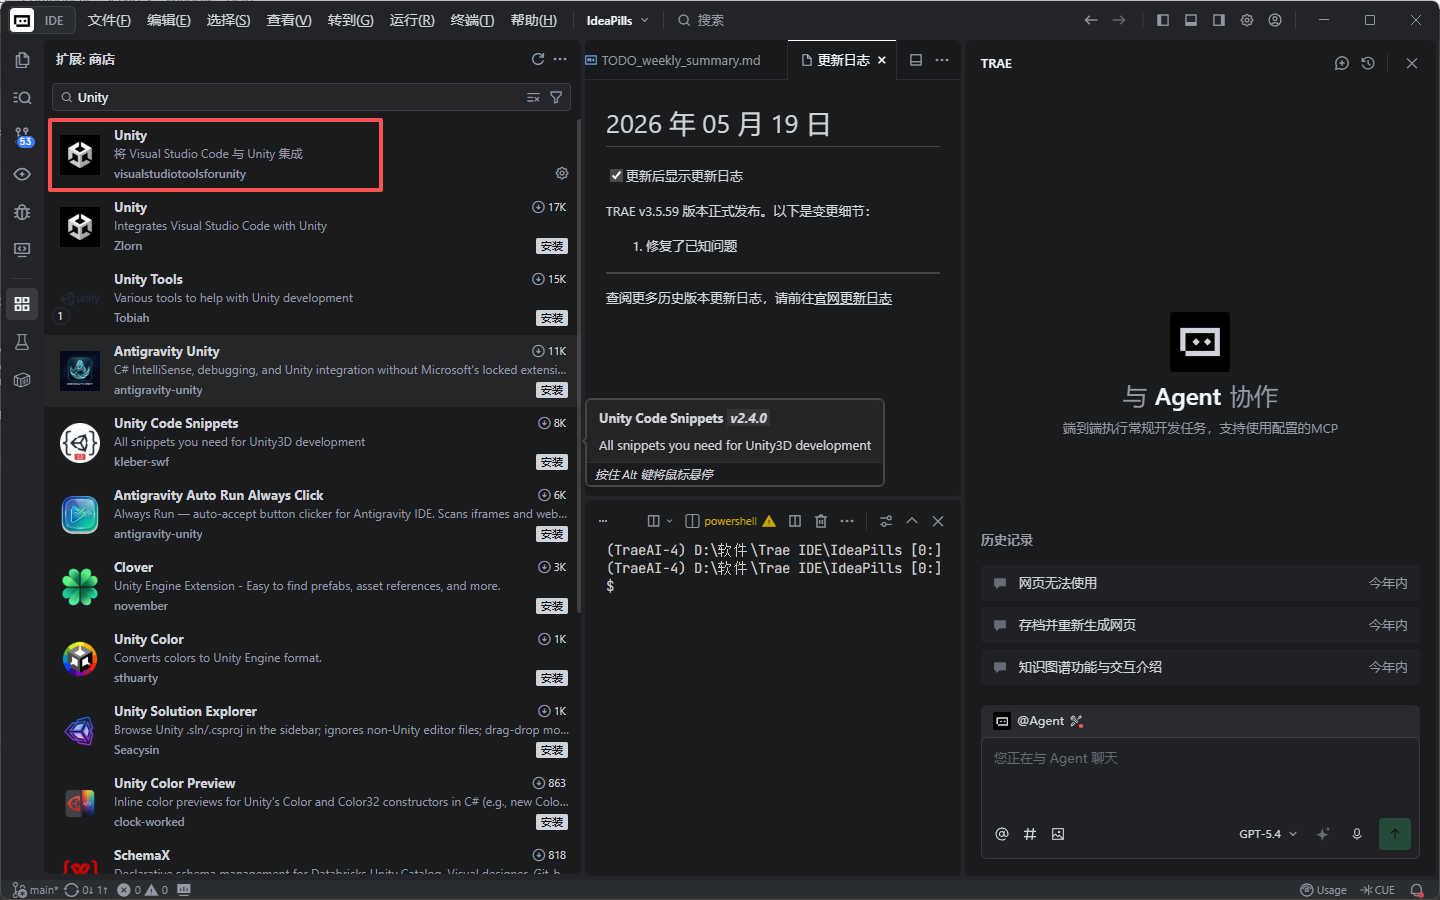Maximize the terminal panel with the up chevron

coord(912,521)
